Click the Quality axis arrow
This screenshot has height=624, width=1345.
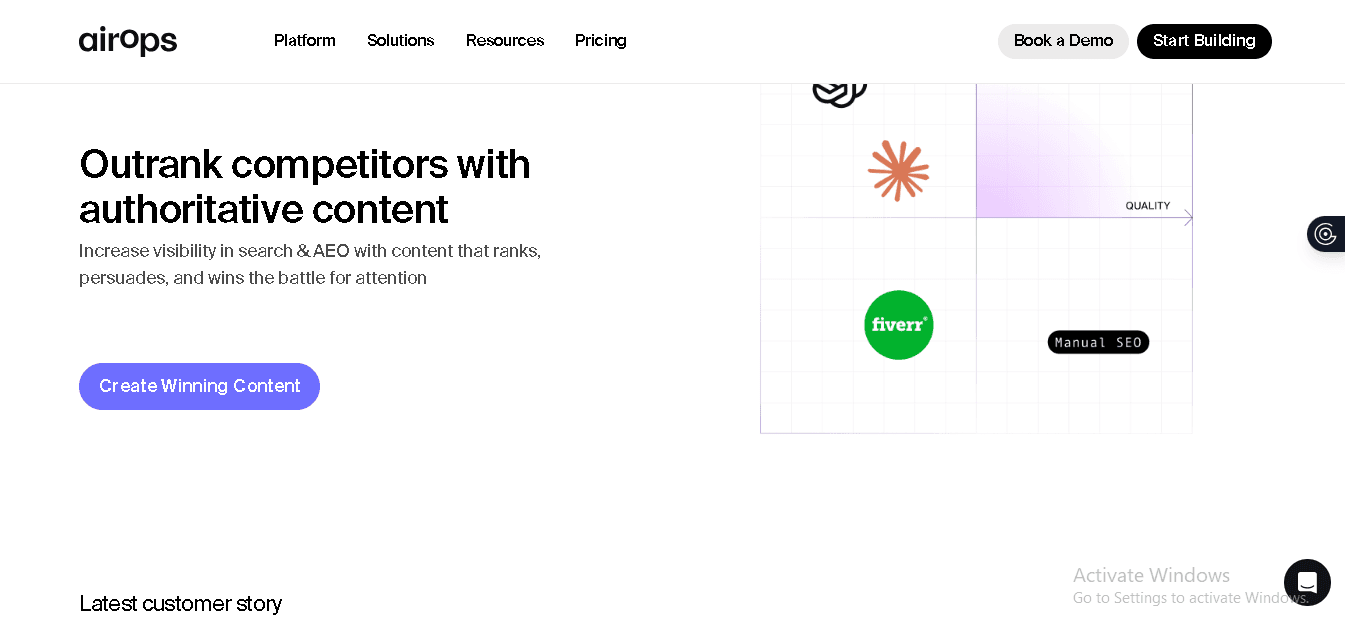tap(1187, 218)
